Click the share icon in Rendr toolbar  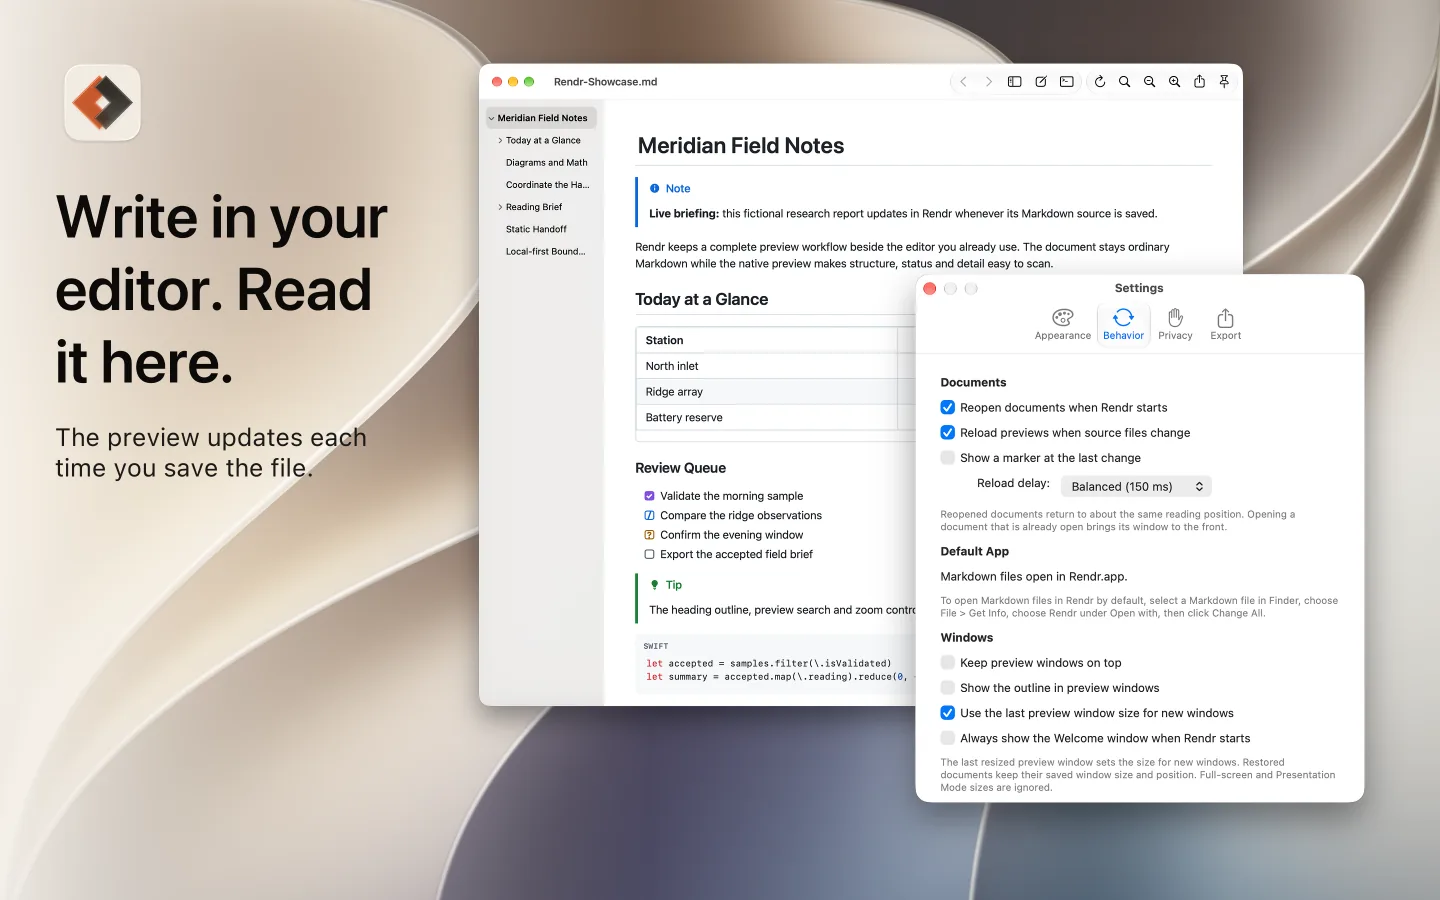click(1199, 82)
